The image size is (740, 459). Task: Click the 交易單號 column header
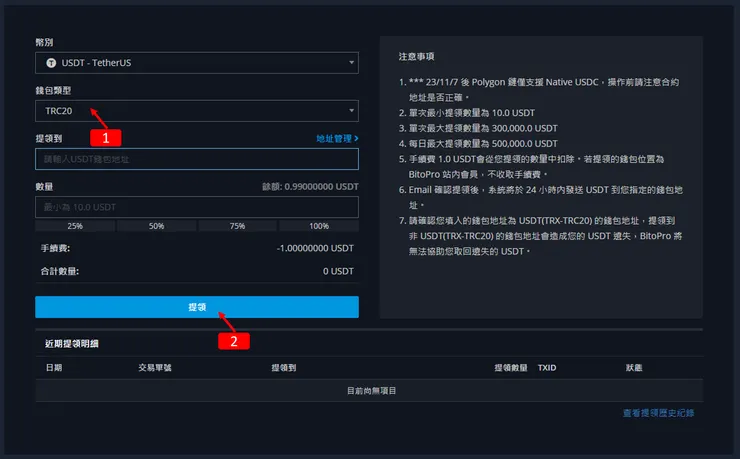(x=155, y=367)
